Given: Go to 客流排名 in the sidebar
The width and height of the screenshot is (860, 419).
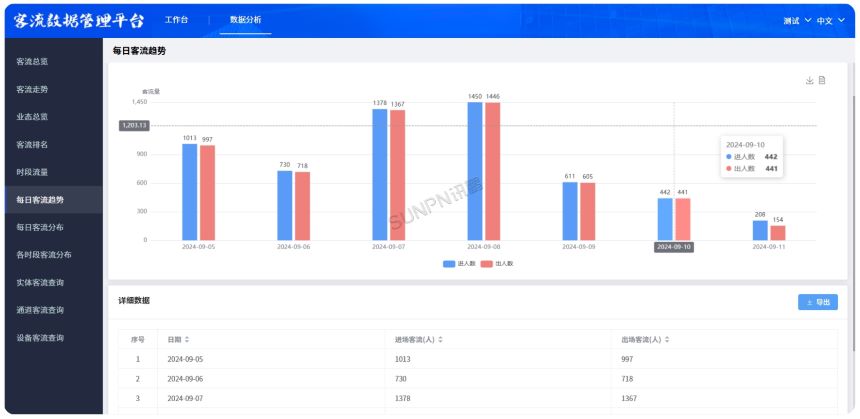Looking at the screenshot, I should pos(32,144).
